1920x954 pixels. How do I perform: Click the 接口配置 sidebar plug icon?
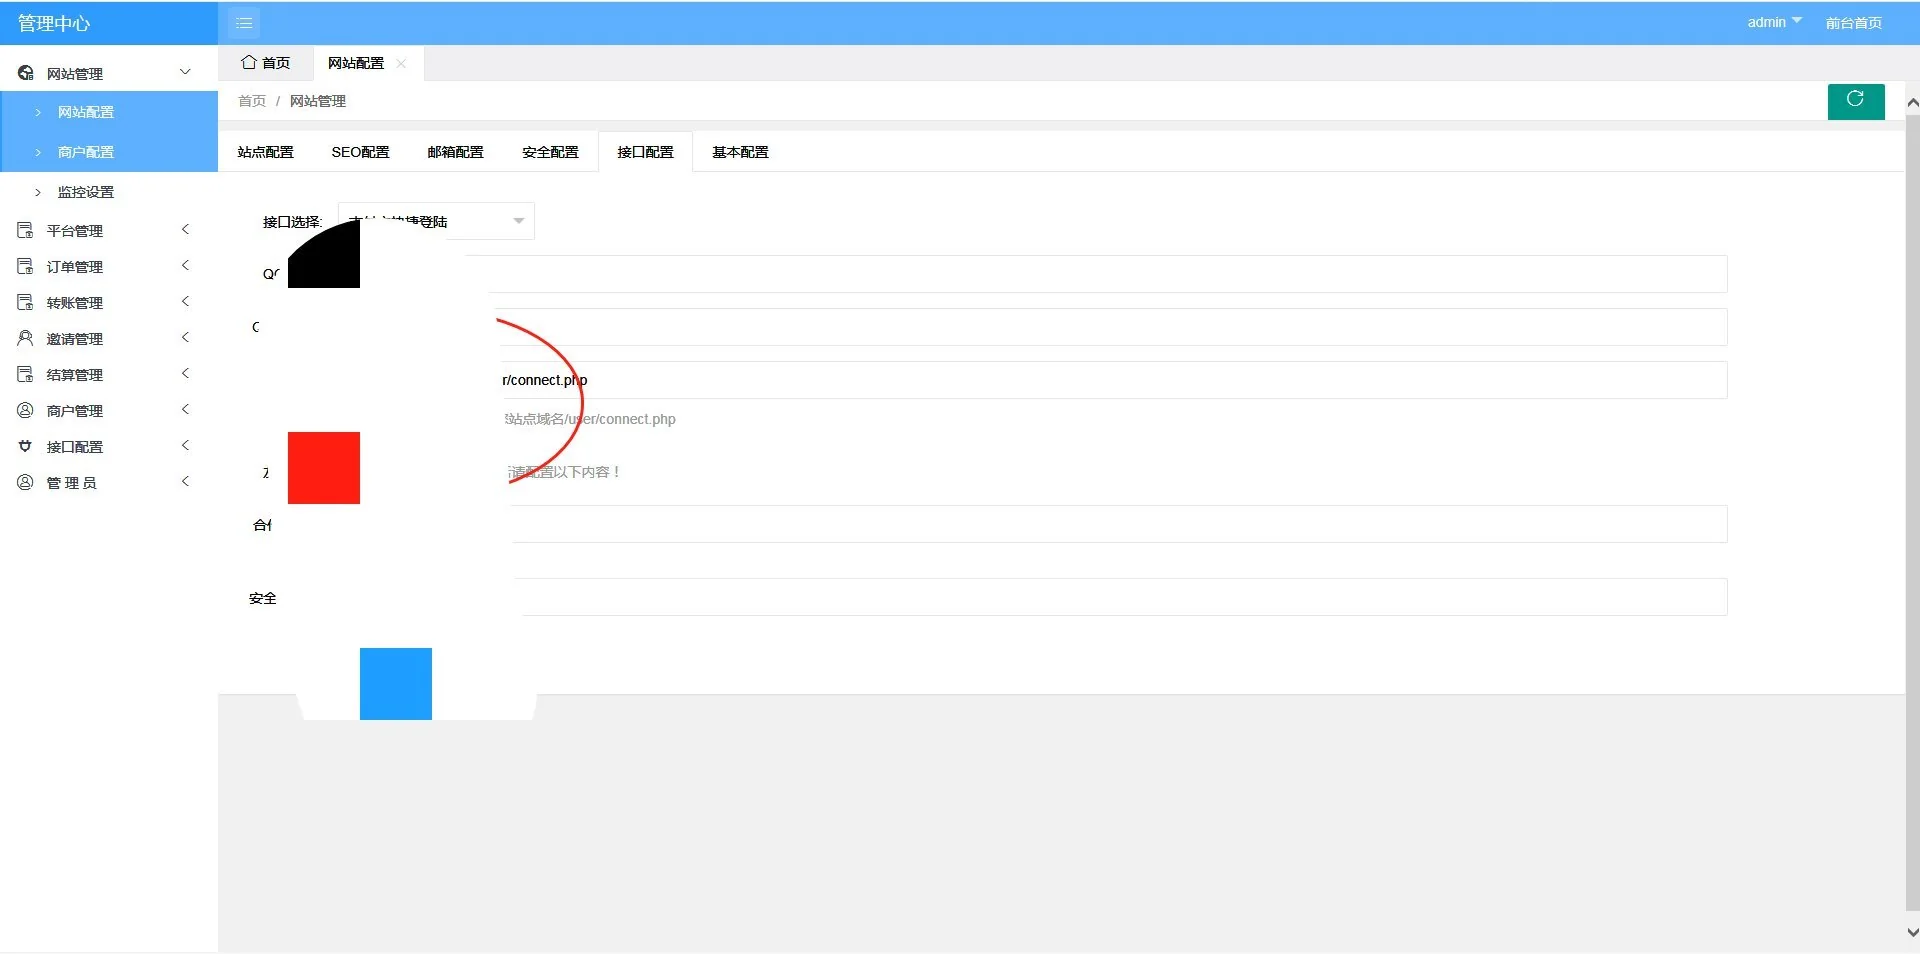(x=25, y=447)
